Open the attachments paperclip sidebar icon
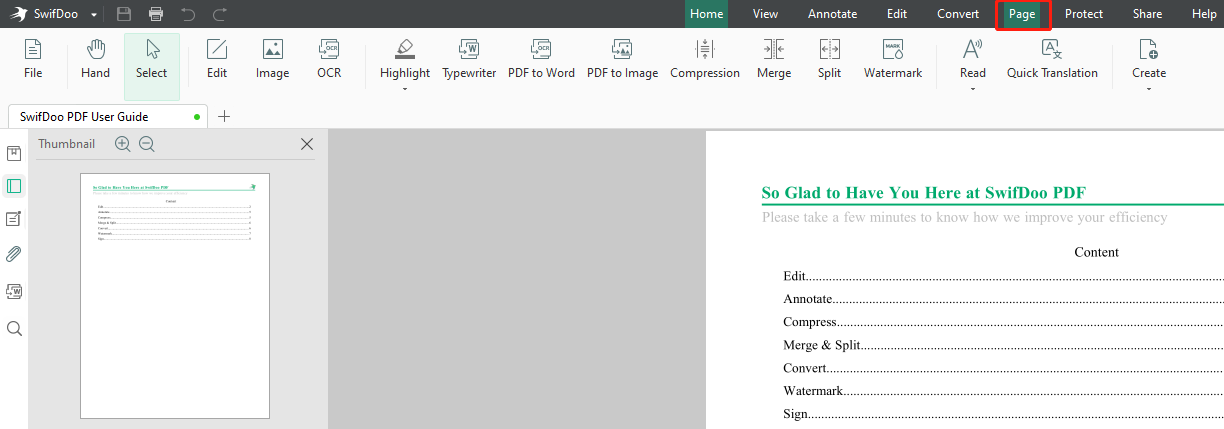 point(14,253)
